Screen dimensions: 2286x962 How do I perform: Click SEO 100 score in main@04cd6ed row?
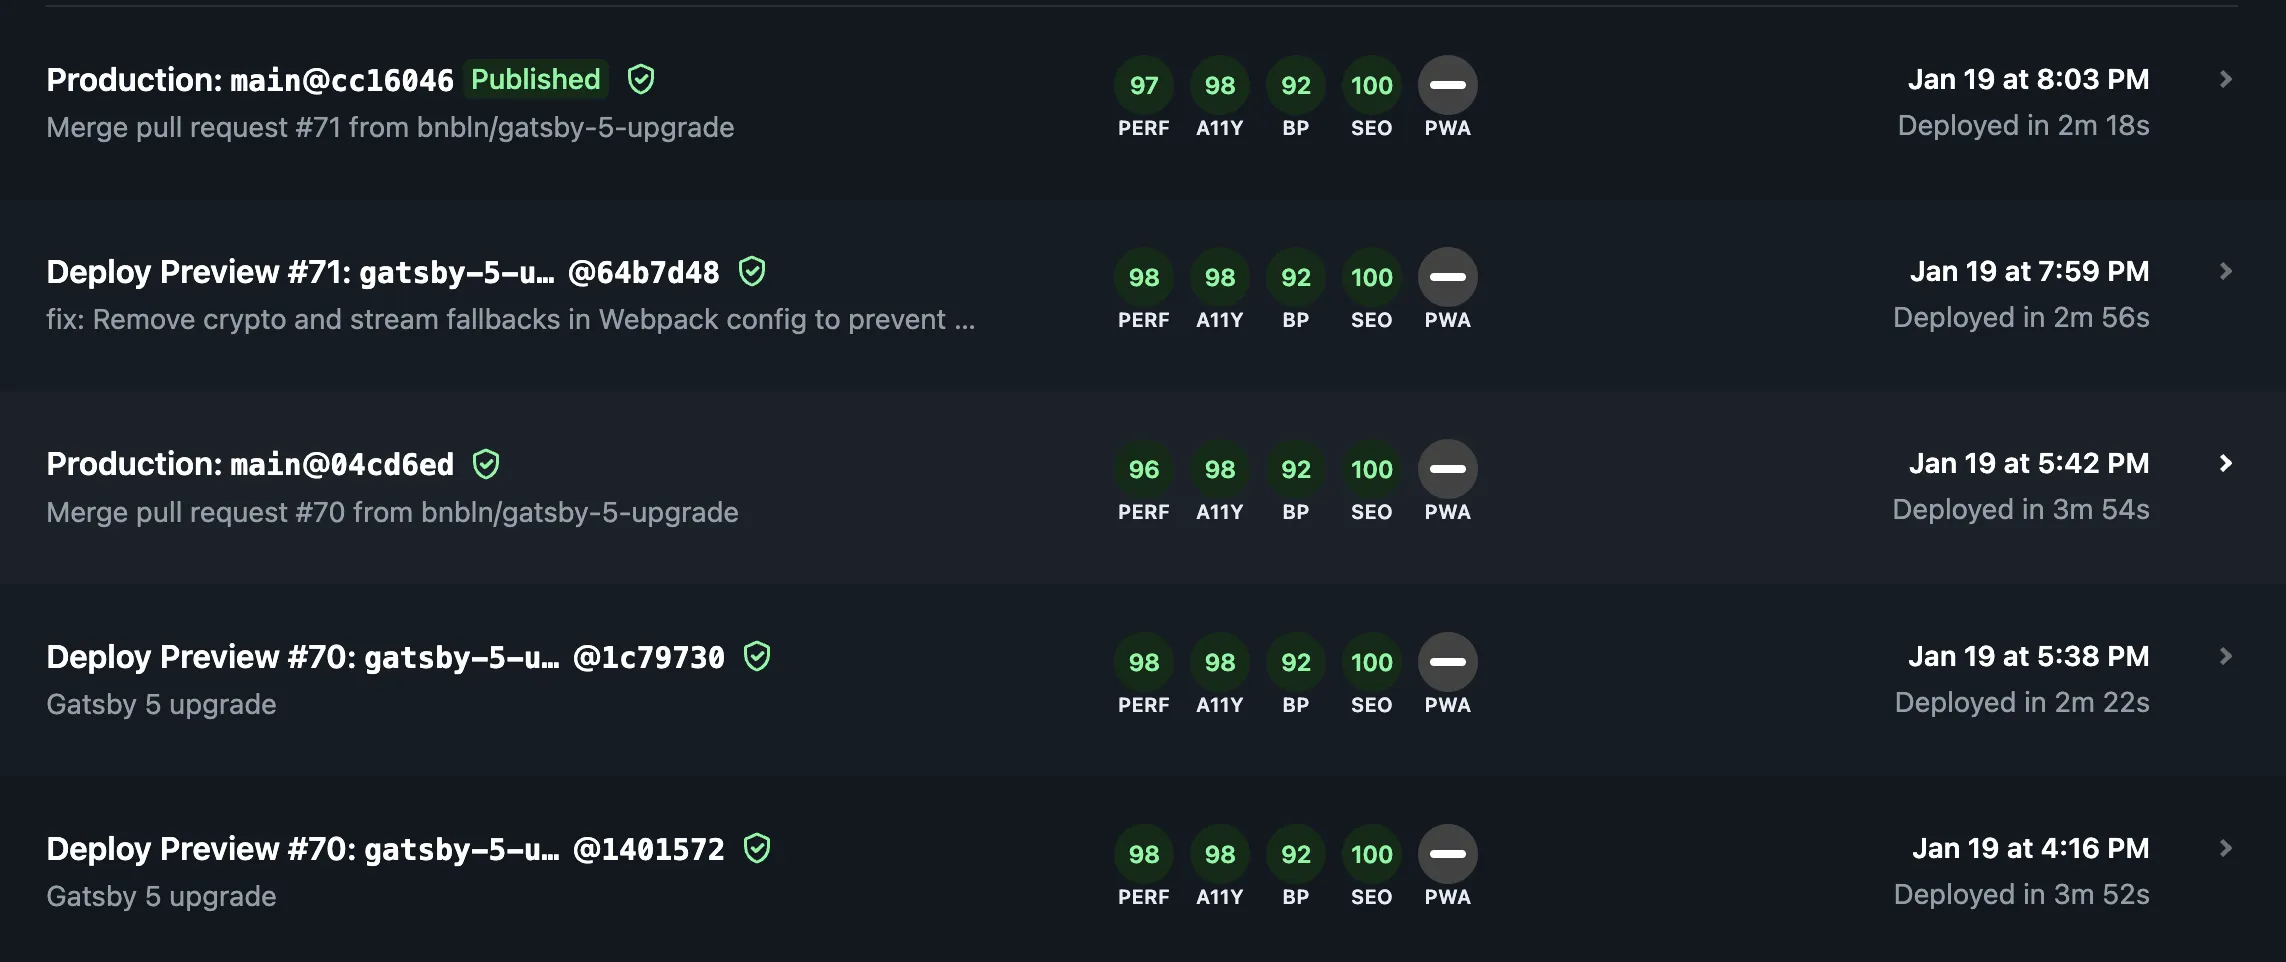[x=1371, y=469]
